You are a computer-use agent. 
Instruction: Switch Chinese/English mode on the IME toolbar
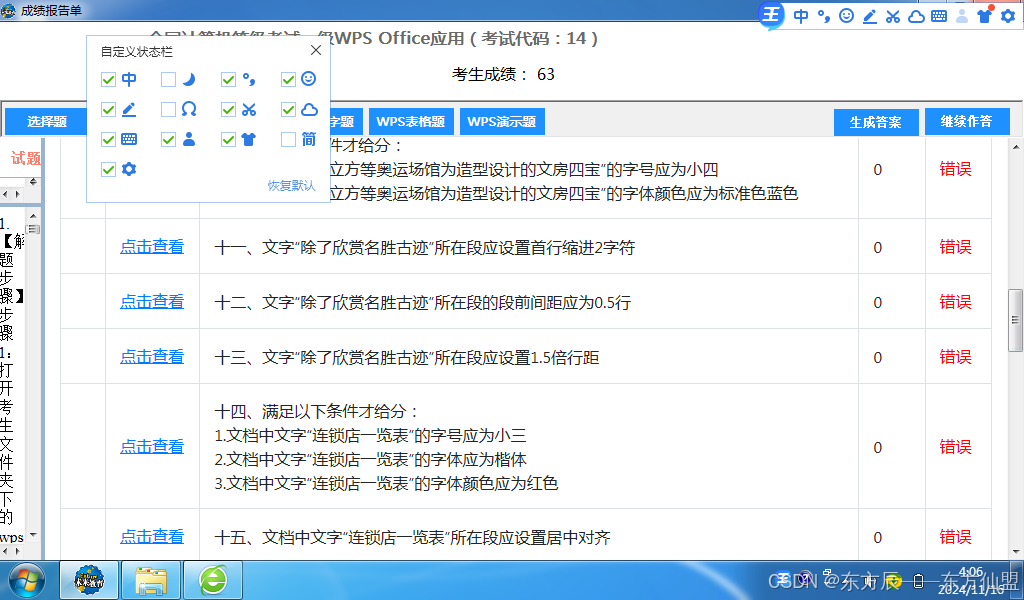coord(801,16)
